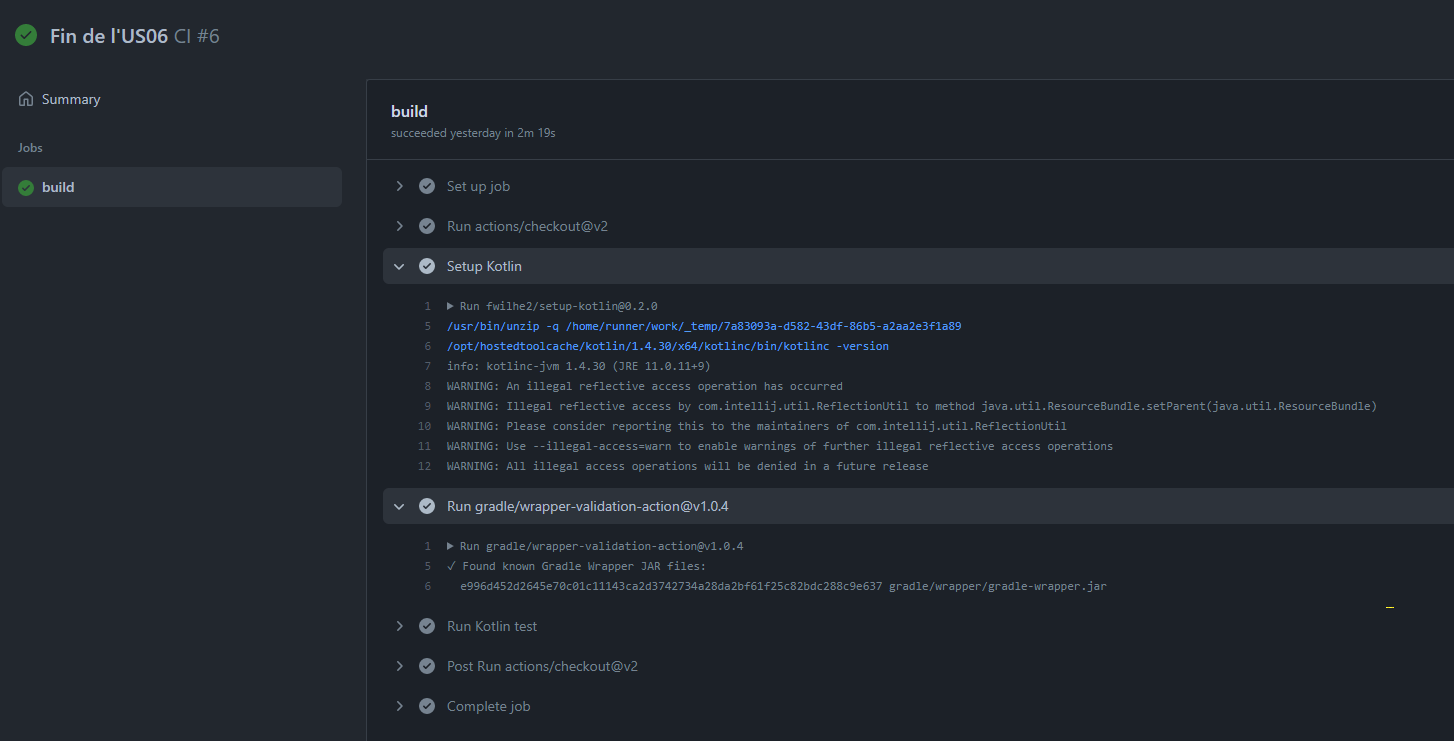
Task: Expand the Run Kotlin test step
Action: coord(399,626)
